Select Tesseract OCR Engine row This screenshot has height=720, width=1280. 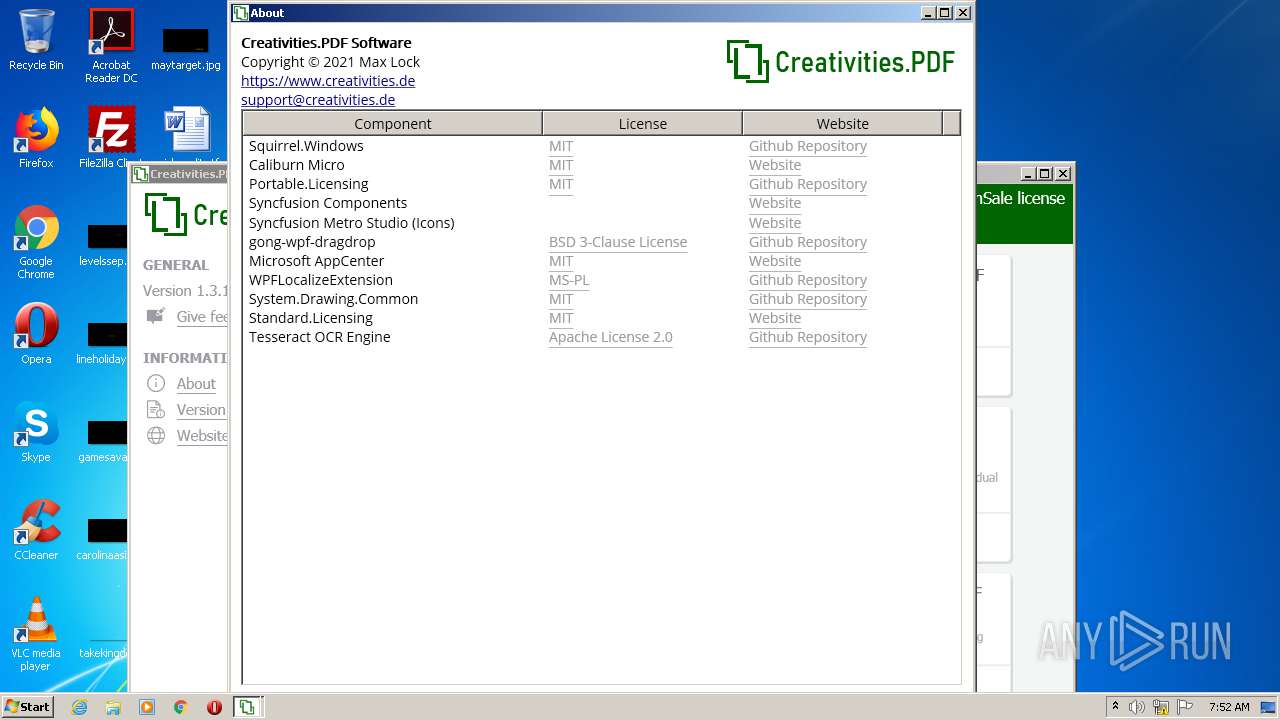pyautogui.click(x=601, y=337)
